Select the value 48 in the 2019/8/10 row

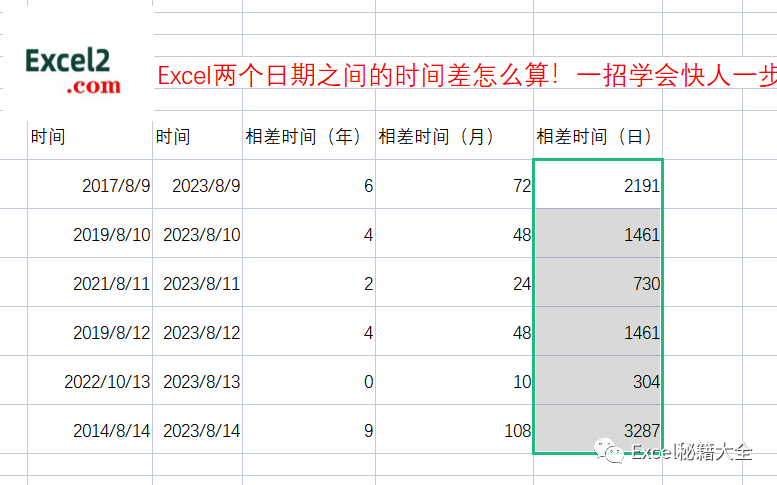click(454, 233)
